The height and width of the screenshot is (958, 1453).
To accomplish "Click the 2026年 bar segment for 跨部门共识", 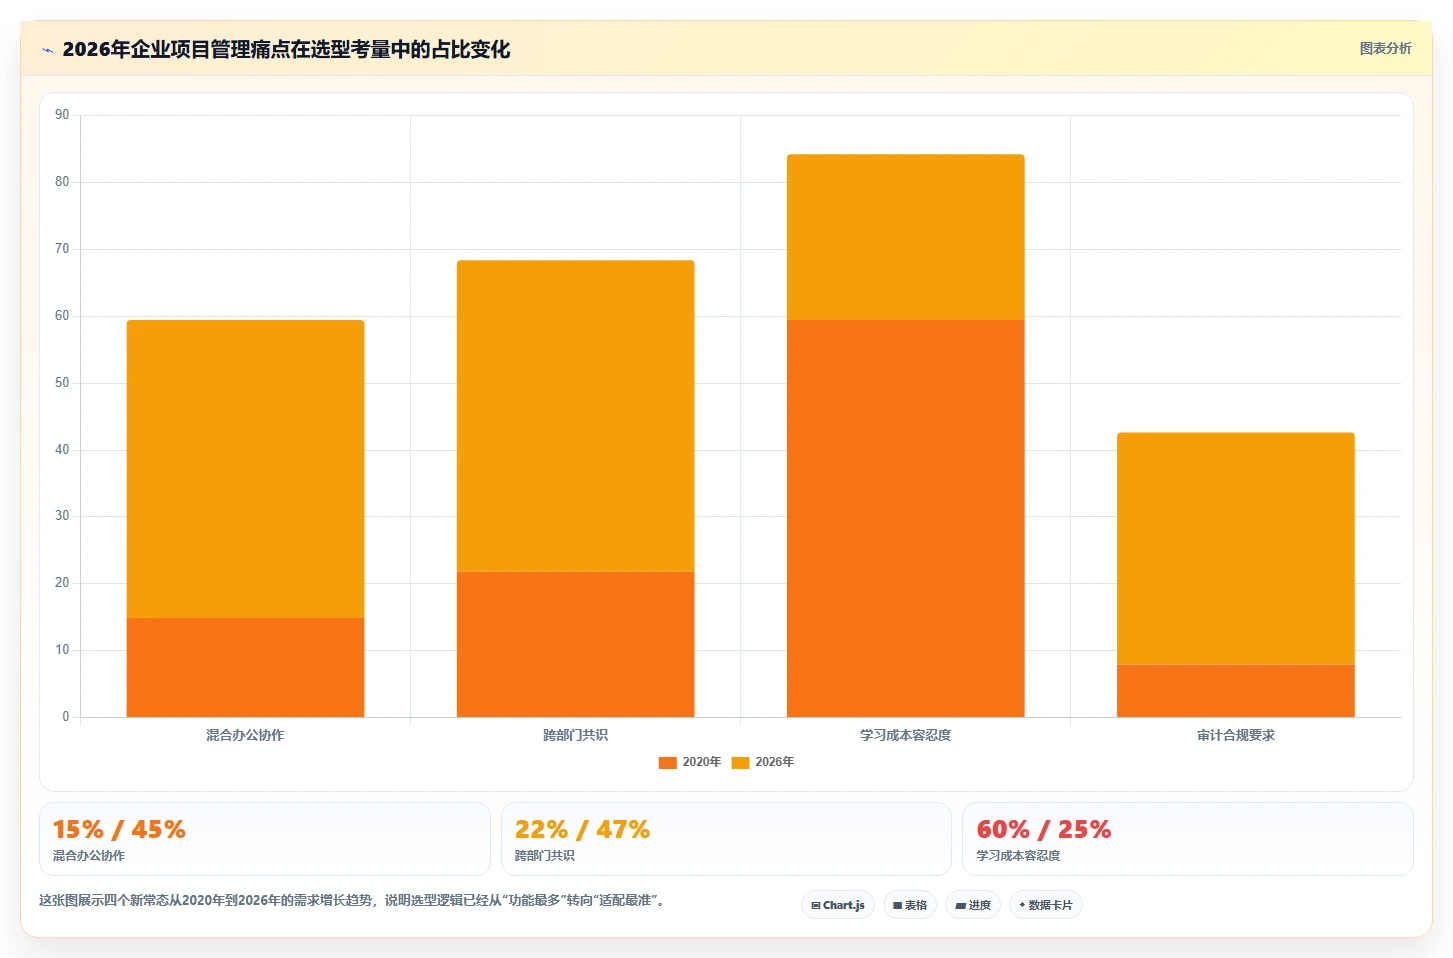I will [x=575, y=416].
